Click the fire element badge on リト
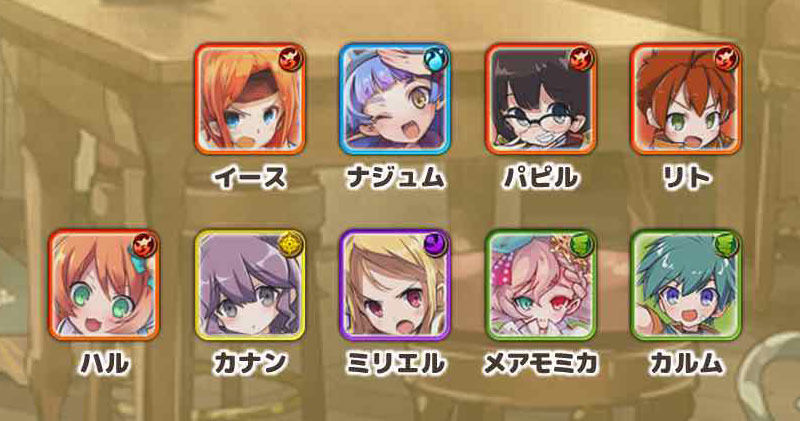 pyautogui.click(x=727, y=58)
